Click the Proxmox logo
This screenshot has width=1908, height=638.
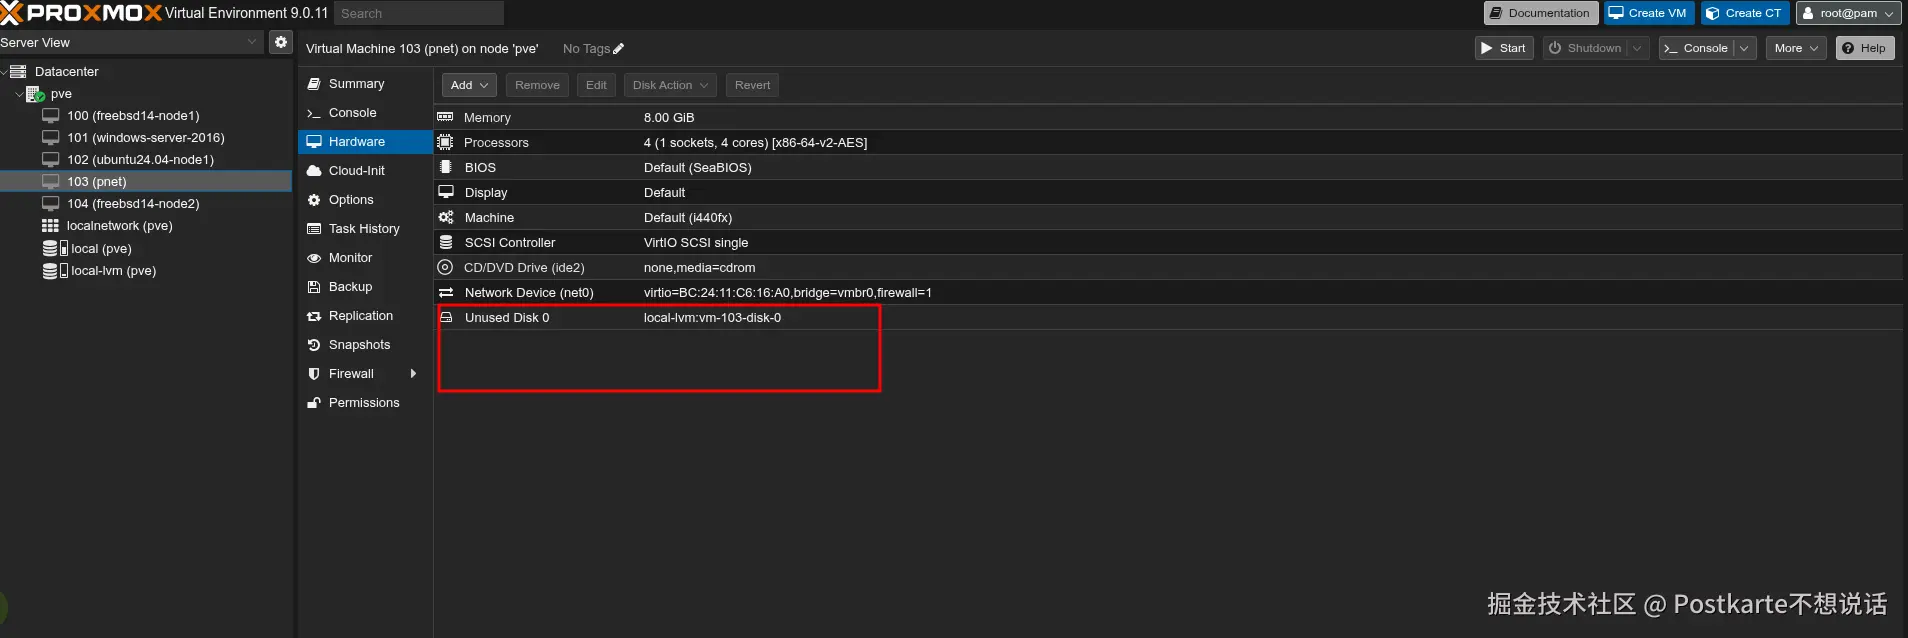click(81, 13)
